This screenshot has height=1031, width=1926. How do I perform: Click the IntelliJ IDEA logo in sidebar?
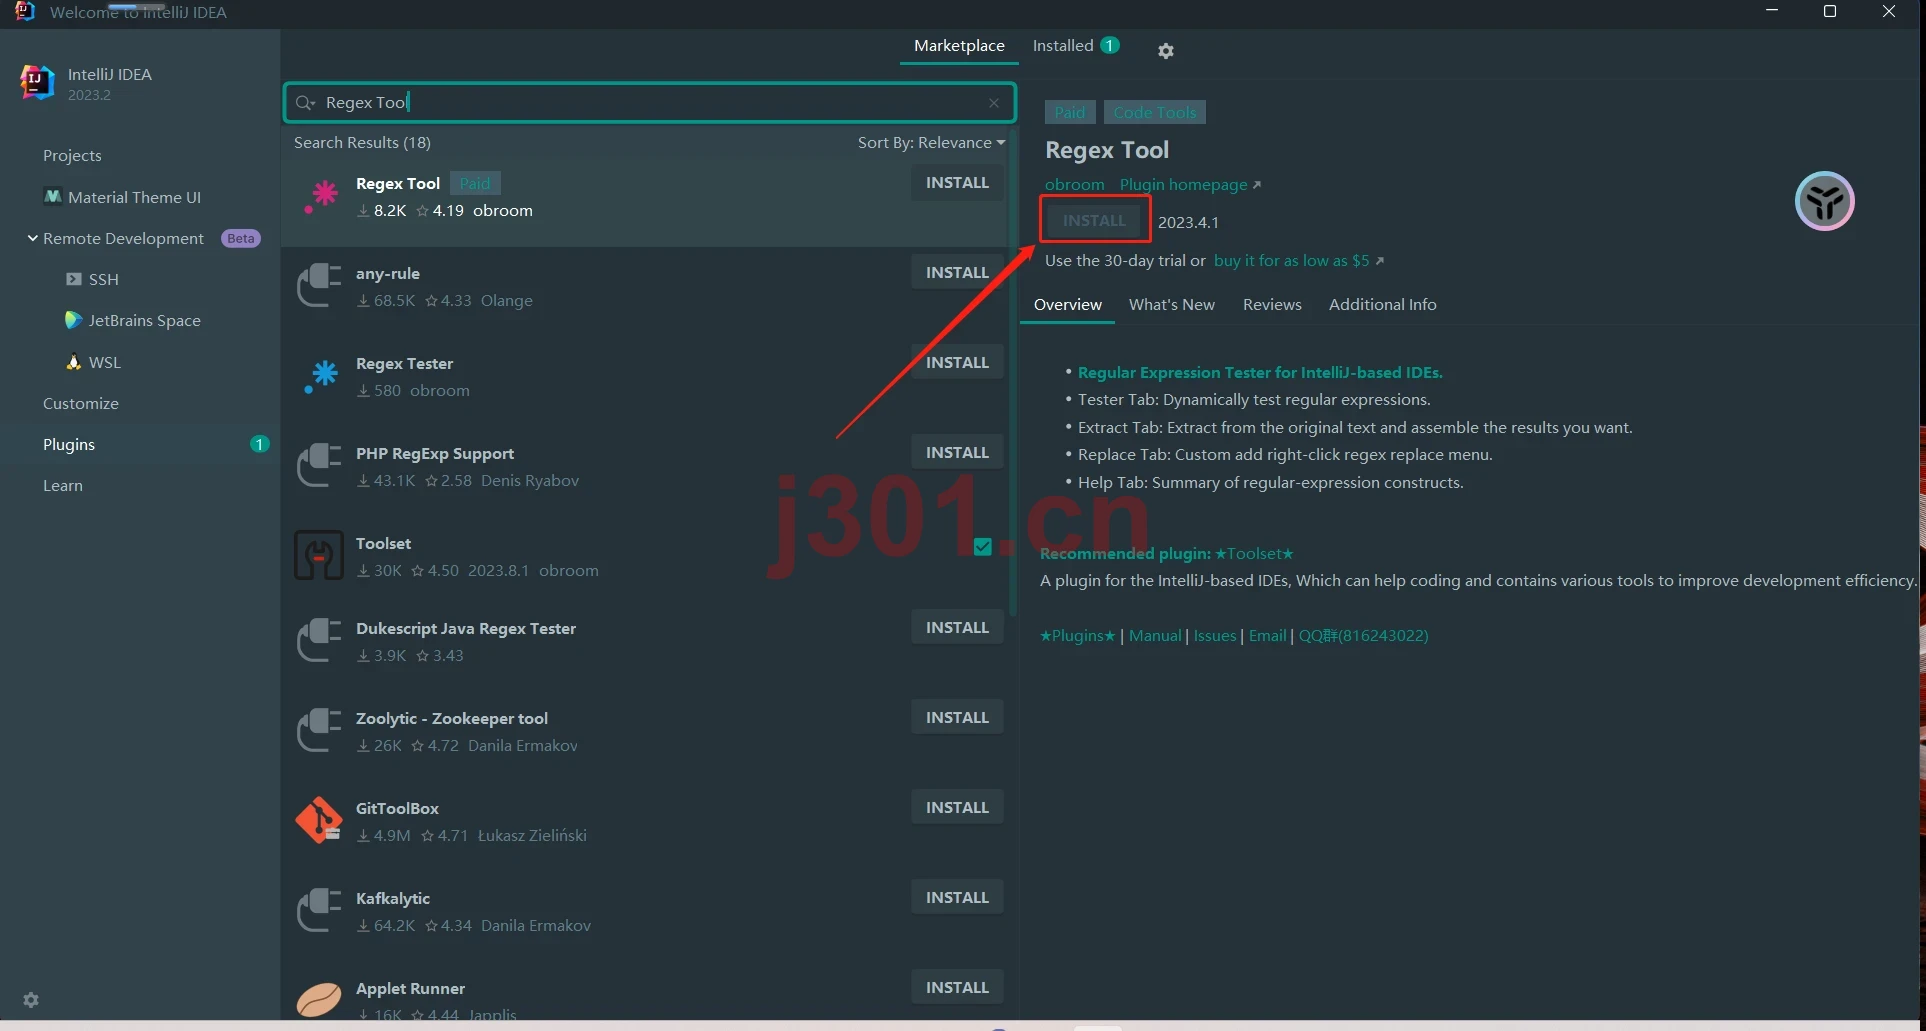pos(37,83)
